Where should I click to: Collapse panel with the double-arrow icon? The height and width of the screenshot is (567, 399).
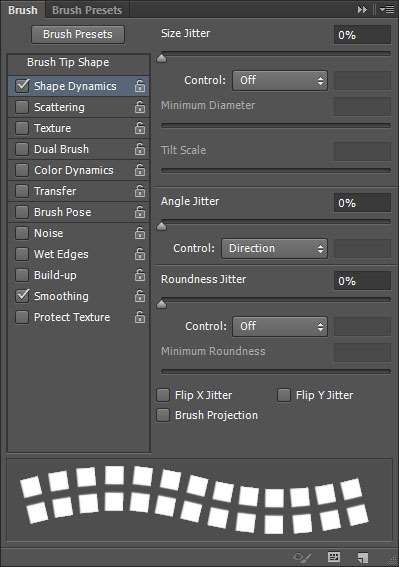tap(362, 10)
